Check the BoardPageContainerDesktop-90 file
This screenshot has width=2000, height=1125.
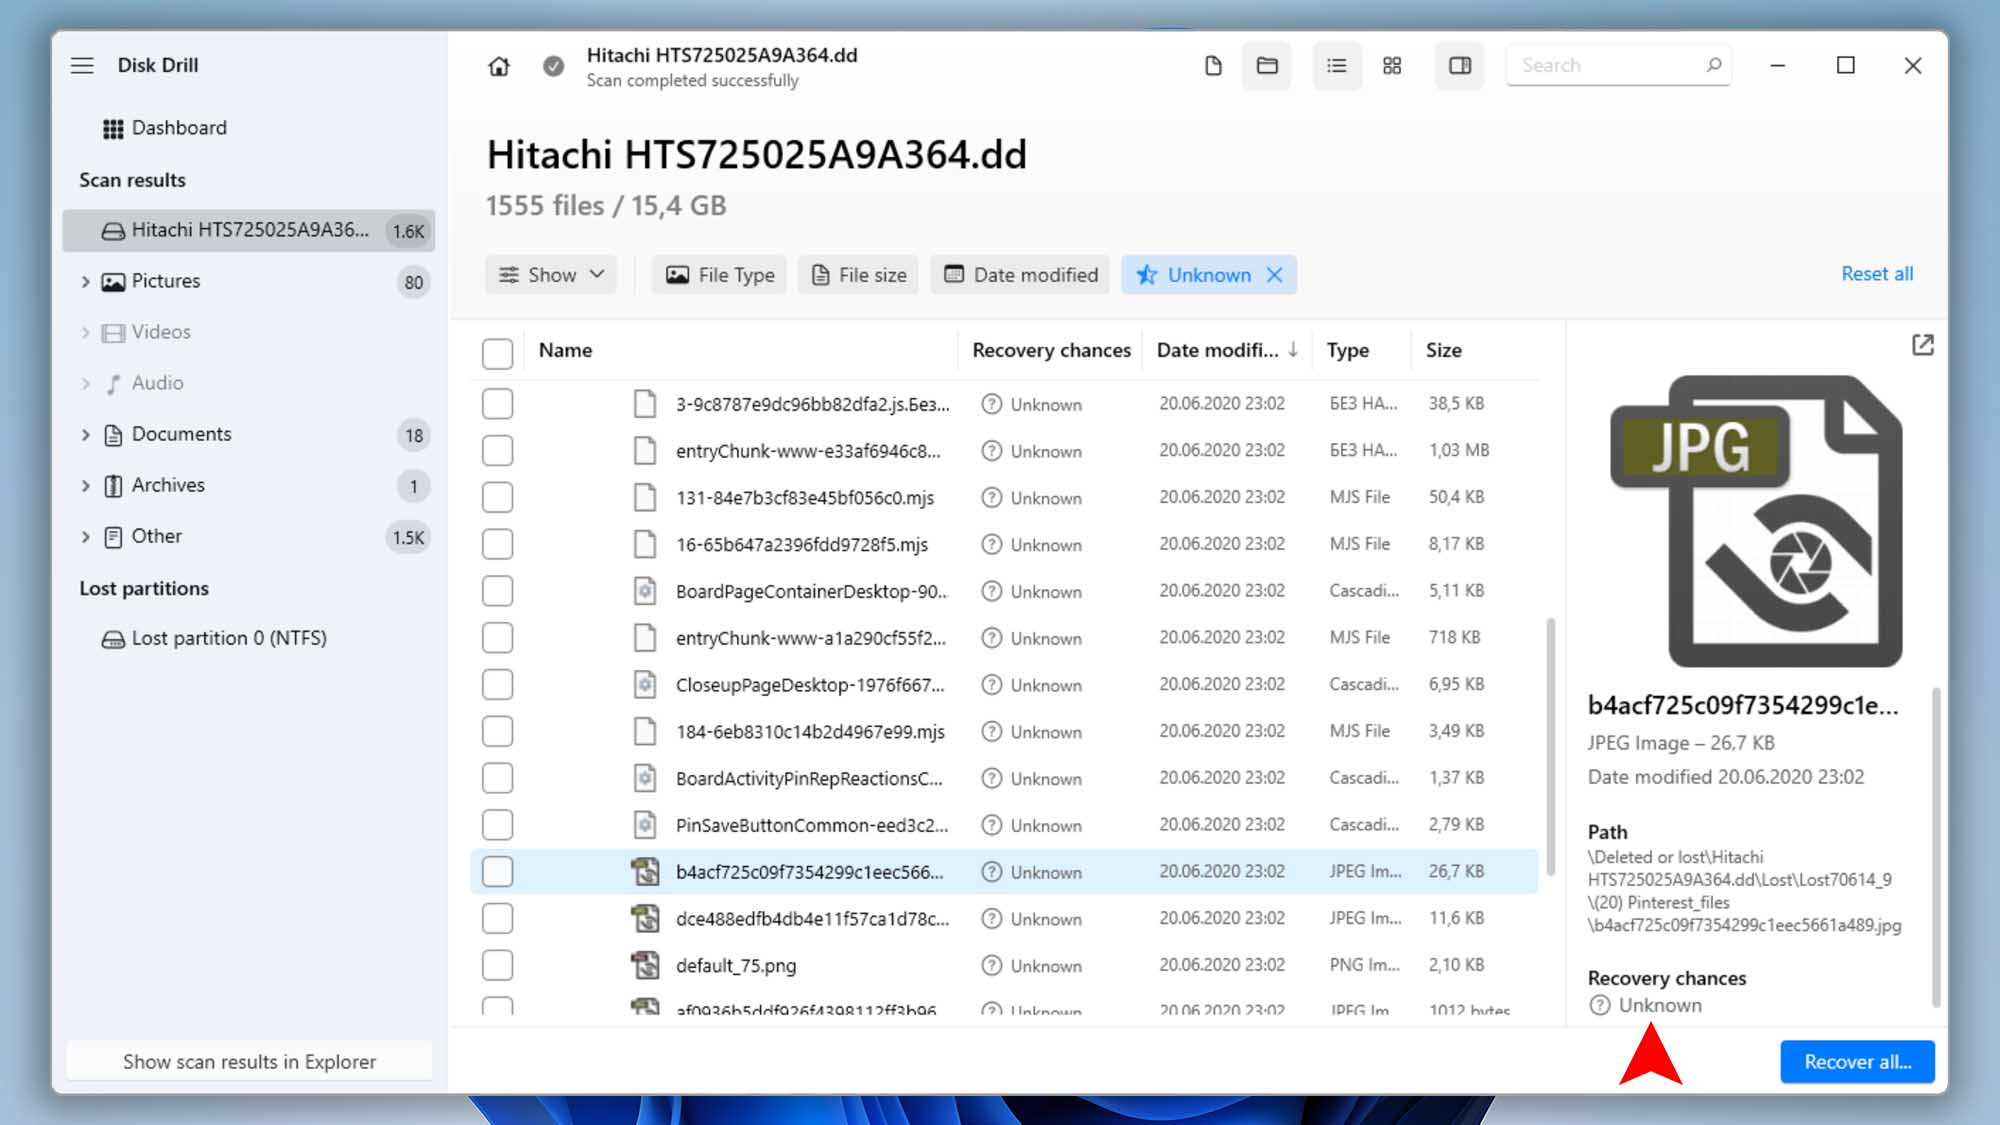(497, 591)
